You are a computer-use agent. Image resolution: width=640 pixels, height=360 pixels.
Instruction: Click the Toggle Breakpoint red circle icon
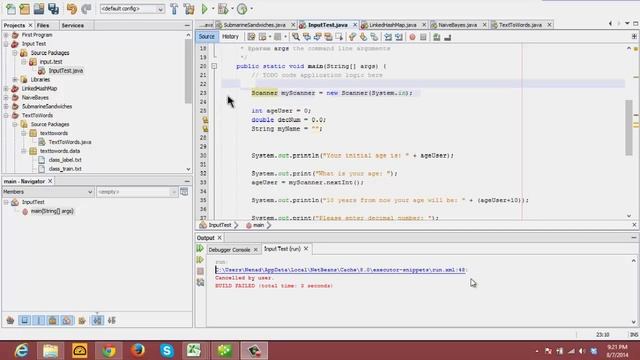(412, 37)
